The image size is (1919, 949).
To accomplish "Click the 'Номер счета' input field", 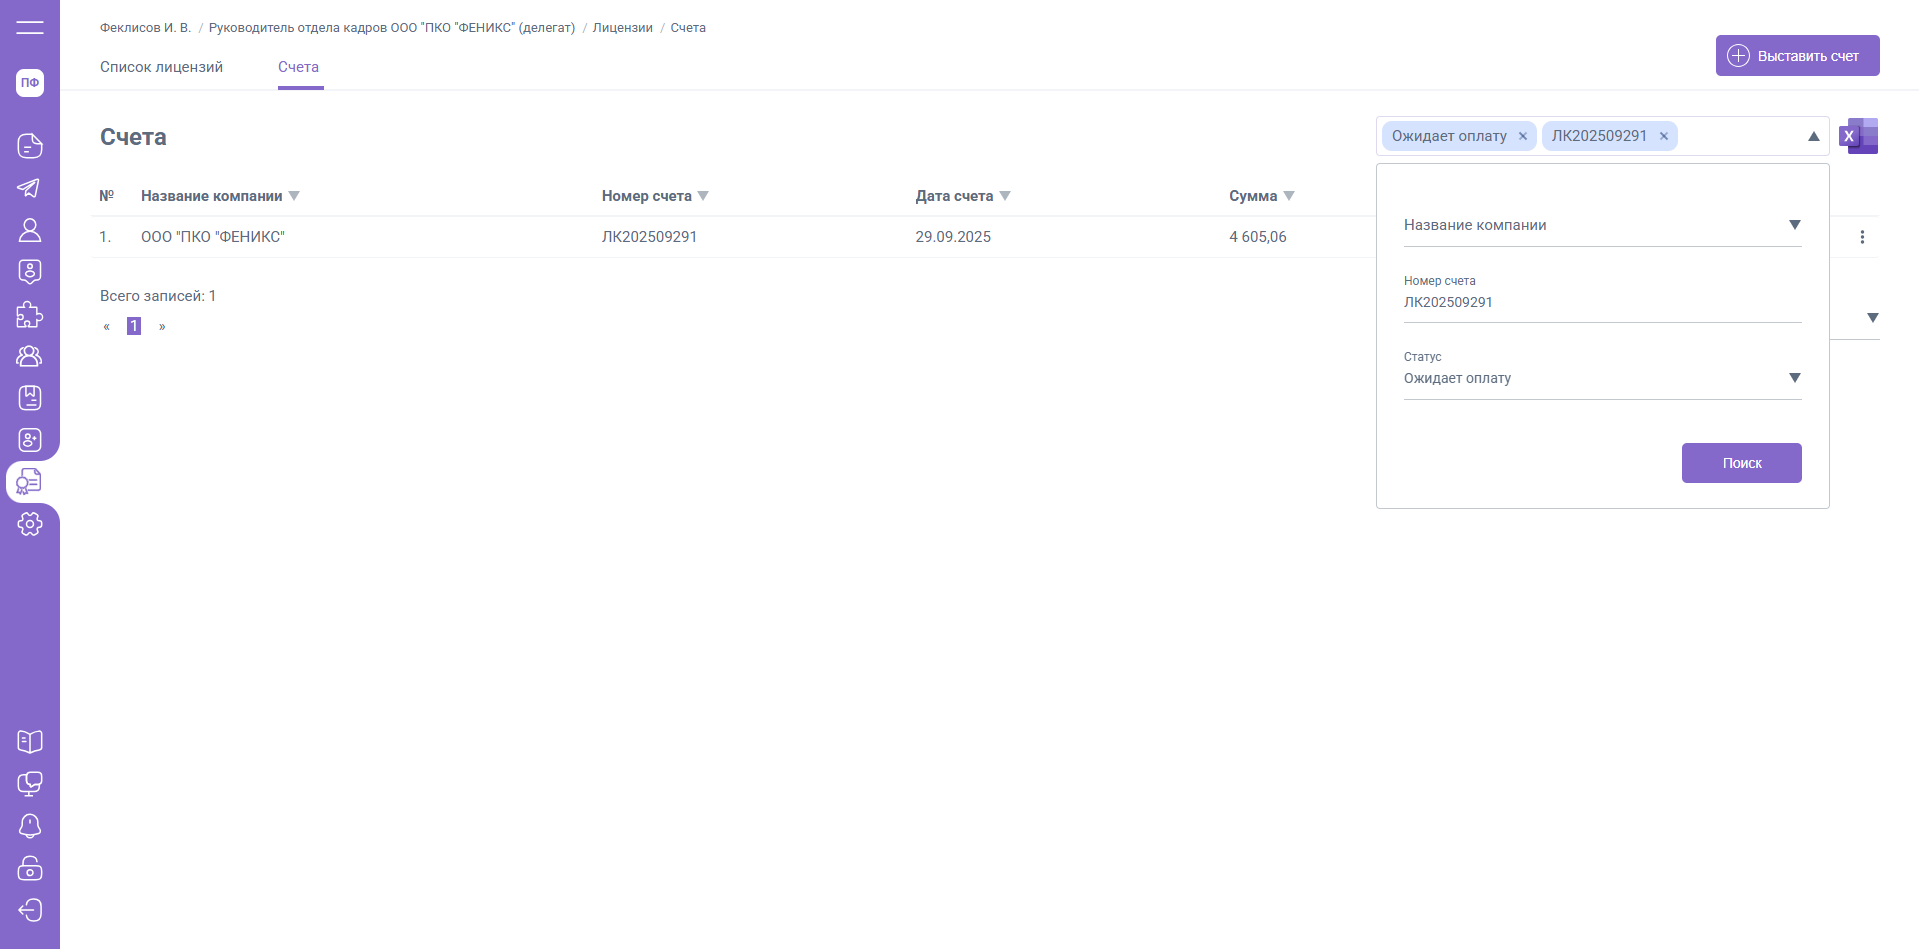I will tap(1601, 302).
